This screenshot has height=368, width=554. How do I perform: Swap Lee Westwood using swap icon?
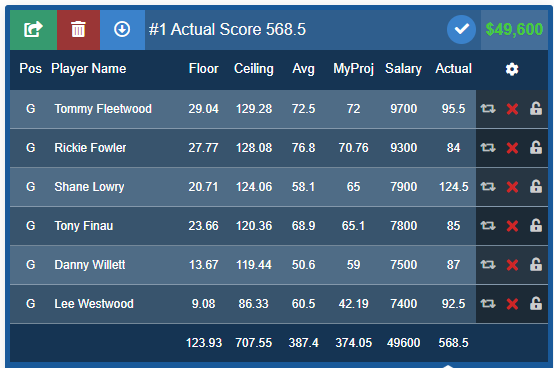(x=488, y=304)
